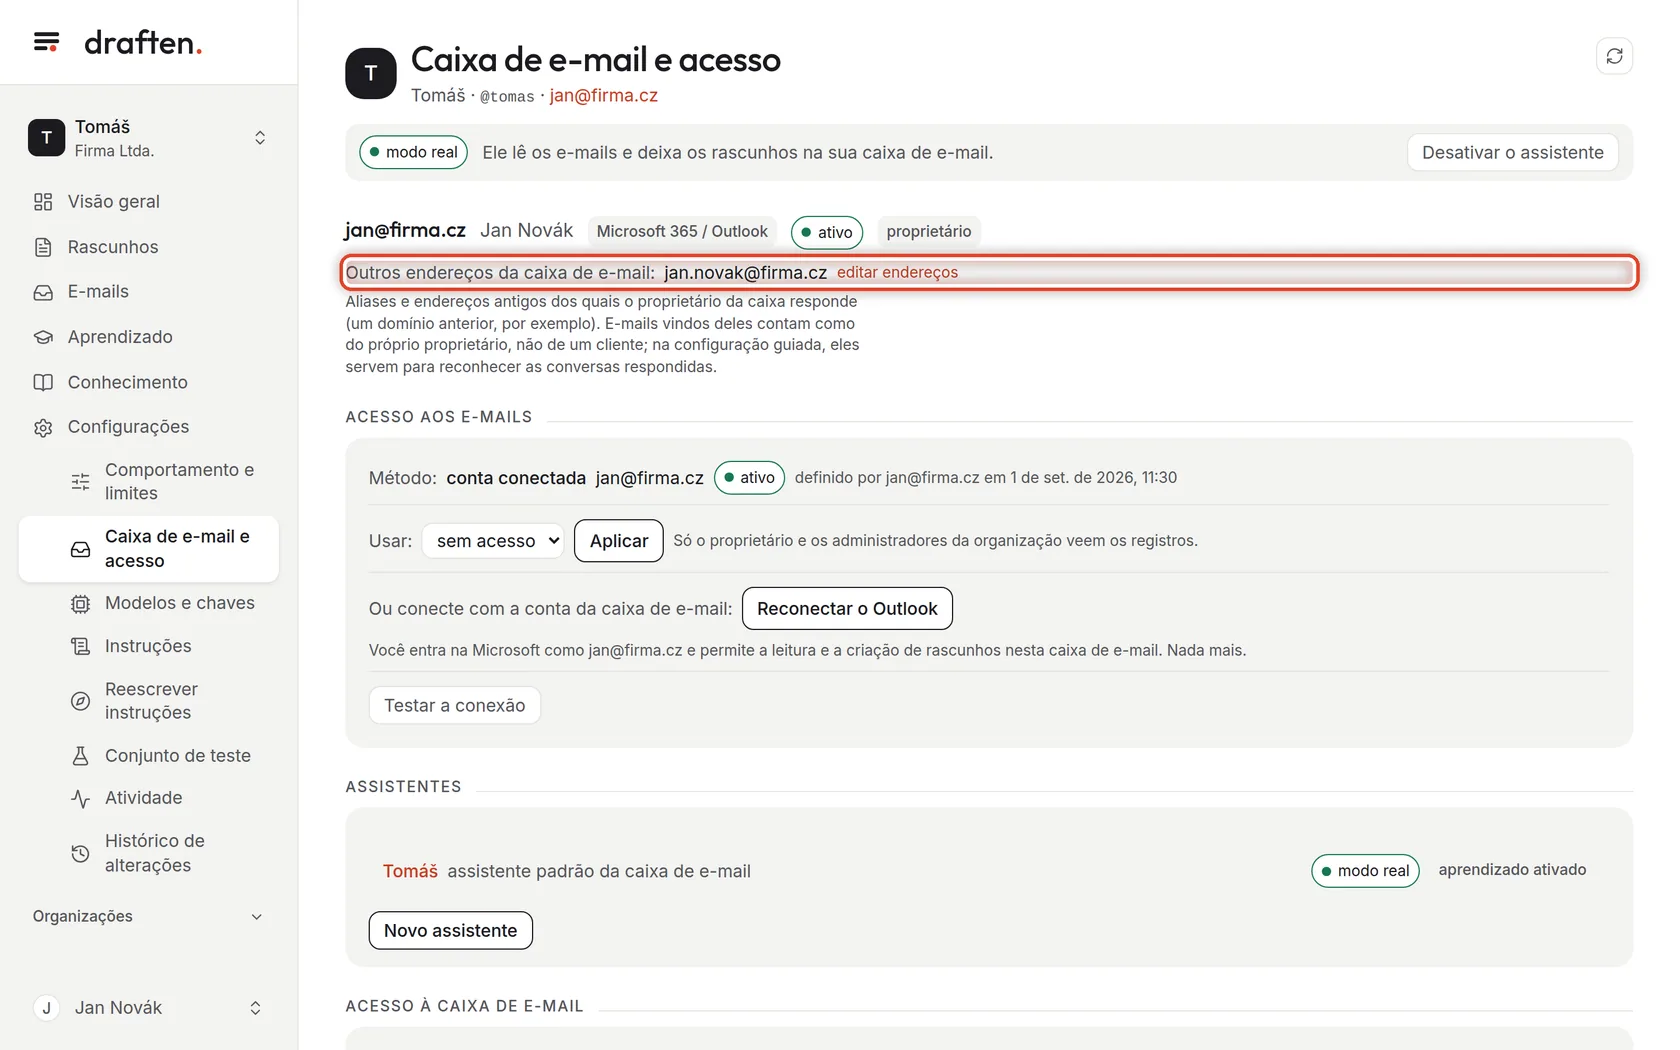Viewport: 1680px width, 1050px height.
Task: Click the modo real badge in top banner
Action: point(413,153)
